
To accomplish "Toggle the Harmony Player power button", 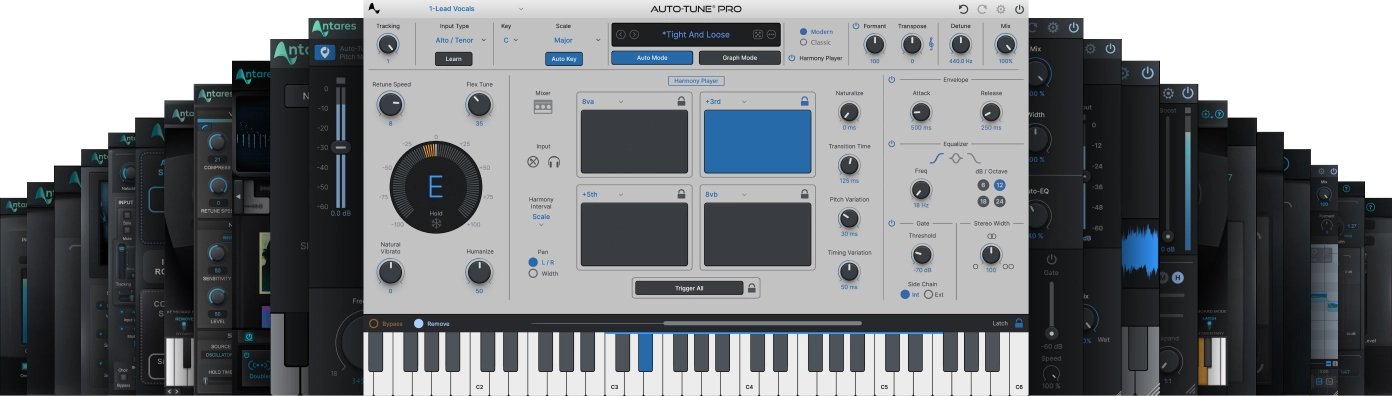I will 792,58.
